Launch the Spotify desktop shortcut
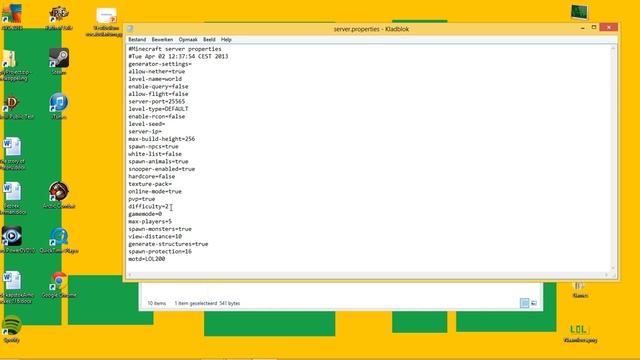Screen dimensions: 640x360 [x=11, y=329]
